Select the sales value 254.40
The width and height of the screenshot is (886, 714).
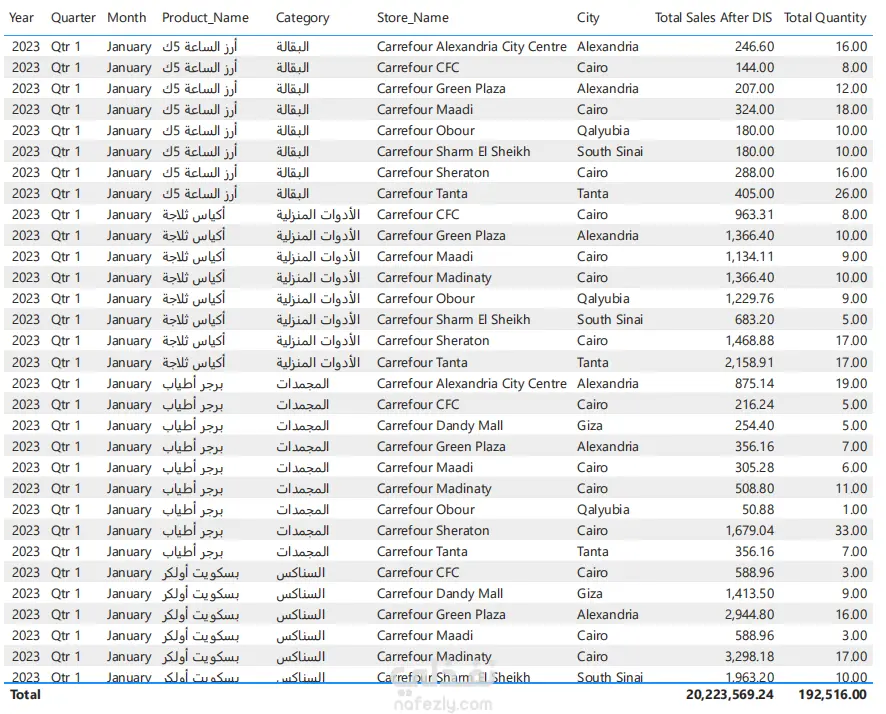pos(754,425)
